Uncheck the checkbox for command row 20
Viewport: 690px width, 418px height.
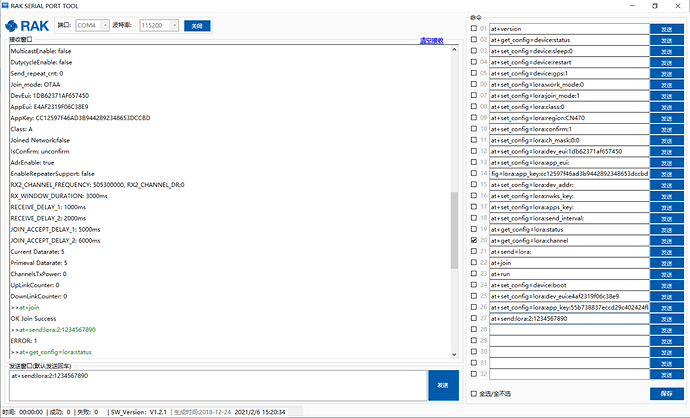point(473,241)
